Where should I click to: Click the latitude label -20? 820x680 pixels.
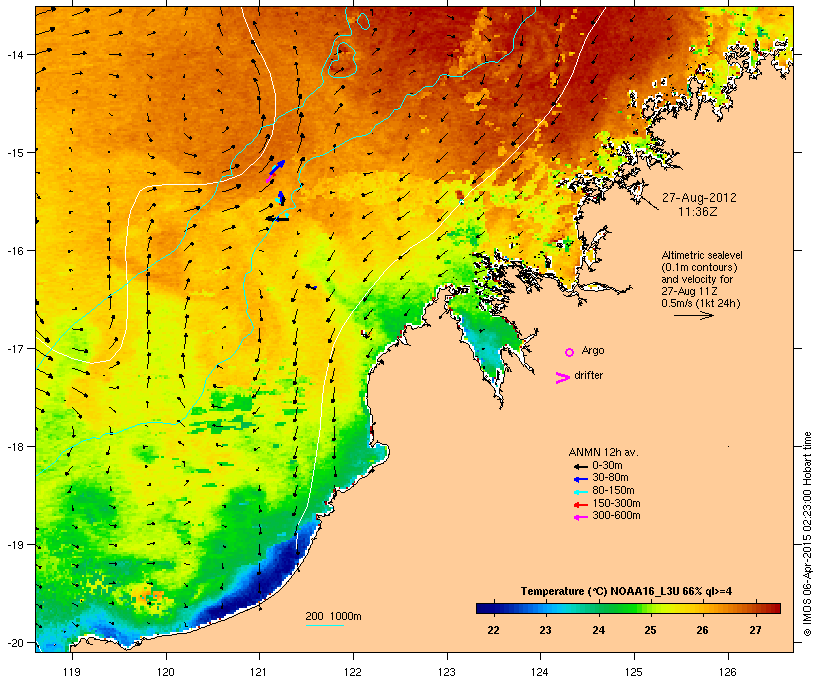coord(15,642)
